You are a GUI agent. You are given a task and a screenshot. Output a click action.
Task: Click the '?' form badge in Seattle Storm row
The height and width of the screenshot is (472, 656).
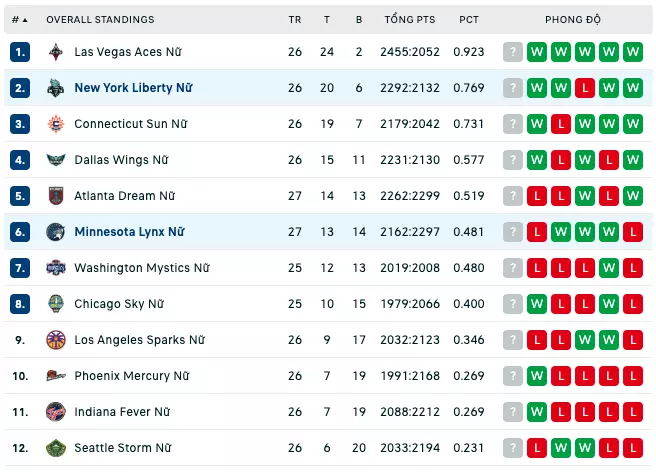point(512,448)
